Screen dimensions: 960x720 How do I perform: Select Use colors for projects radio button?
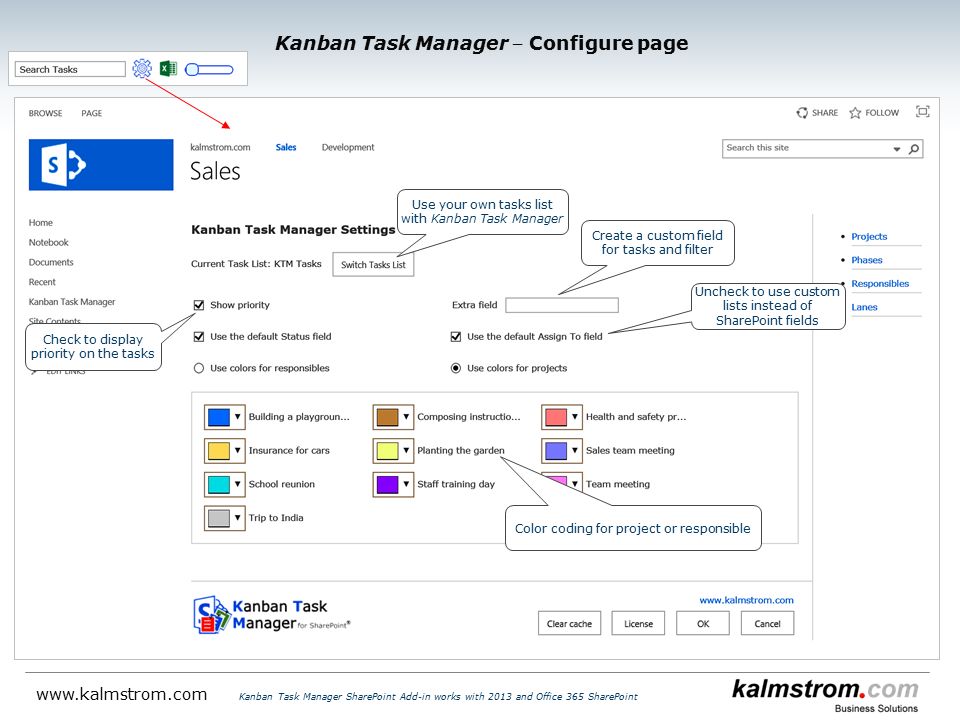point(456,368)
